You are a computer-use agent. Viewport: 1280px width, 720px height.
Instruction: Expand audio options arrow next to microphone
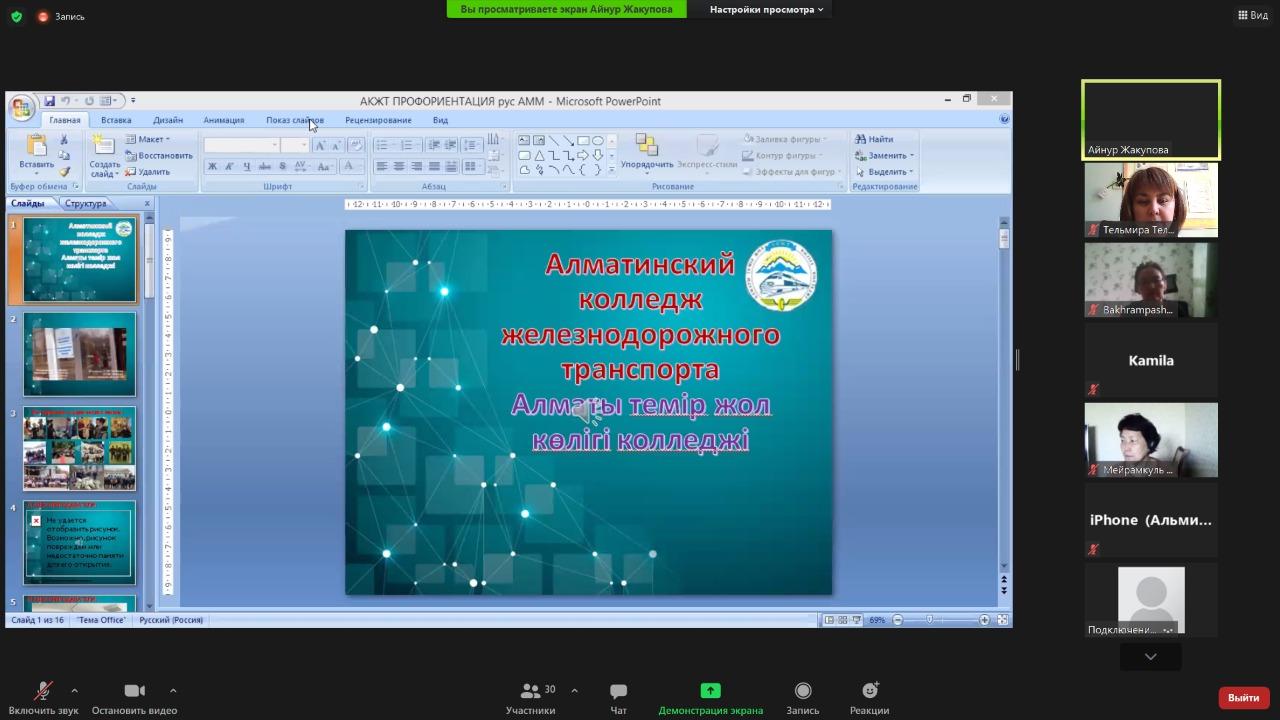(74, 690)
